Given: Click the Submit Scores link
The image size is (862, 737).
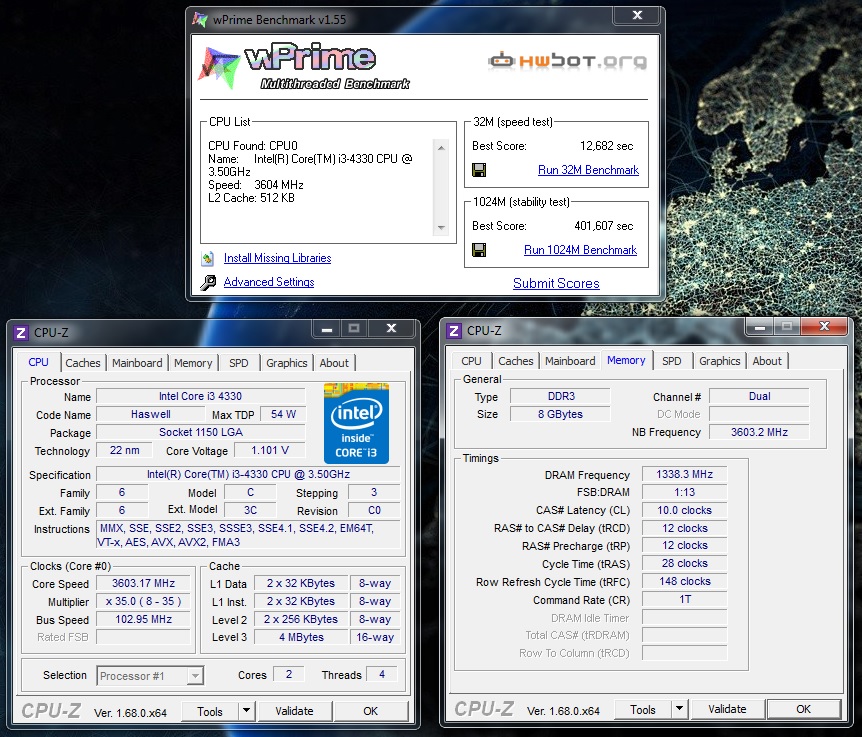Looking at the screenshot, I should [556, 283].
